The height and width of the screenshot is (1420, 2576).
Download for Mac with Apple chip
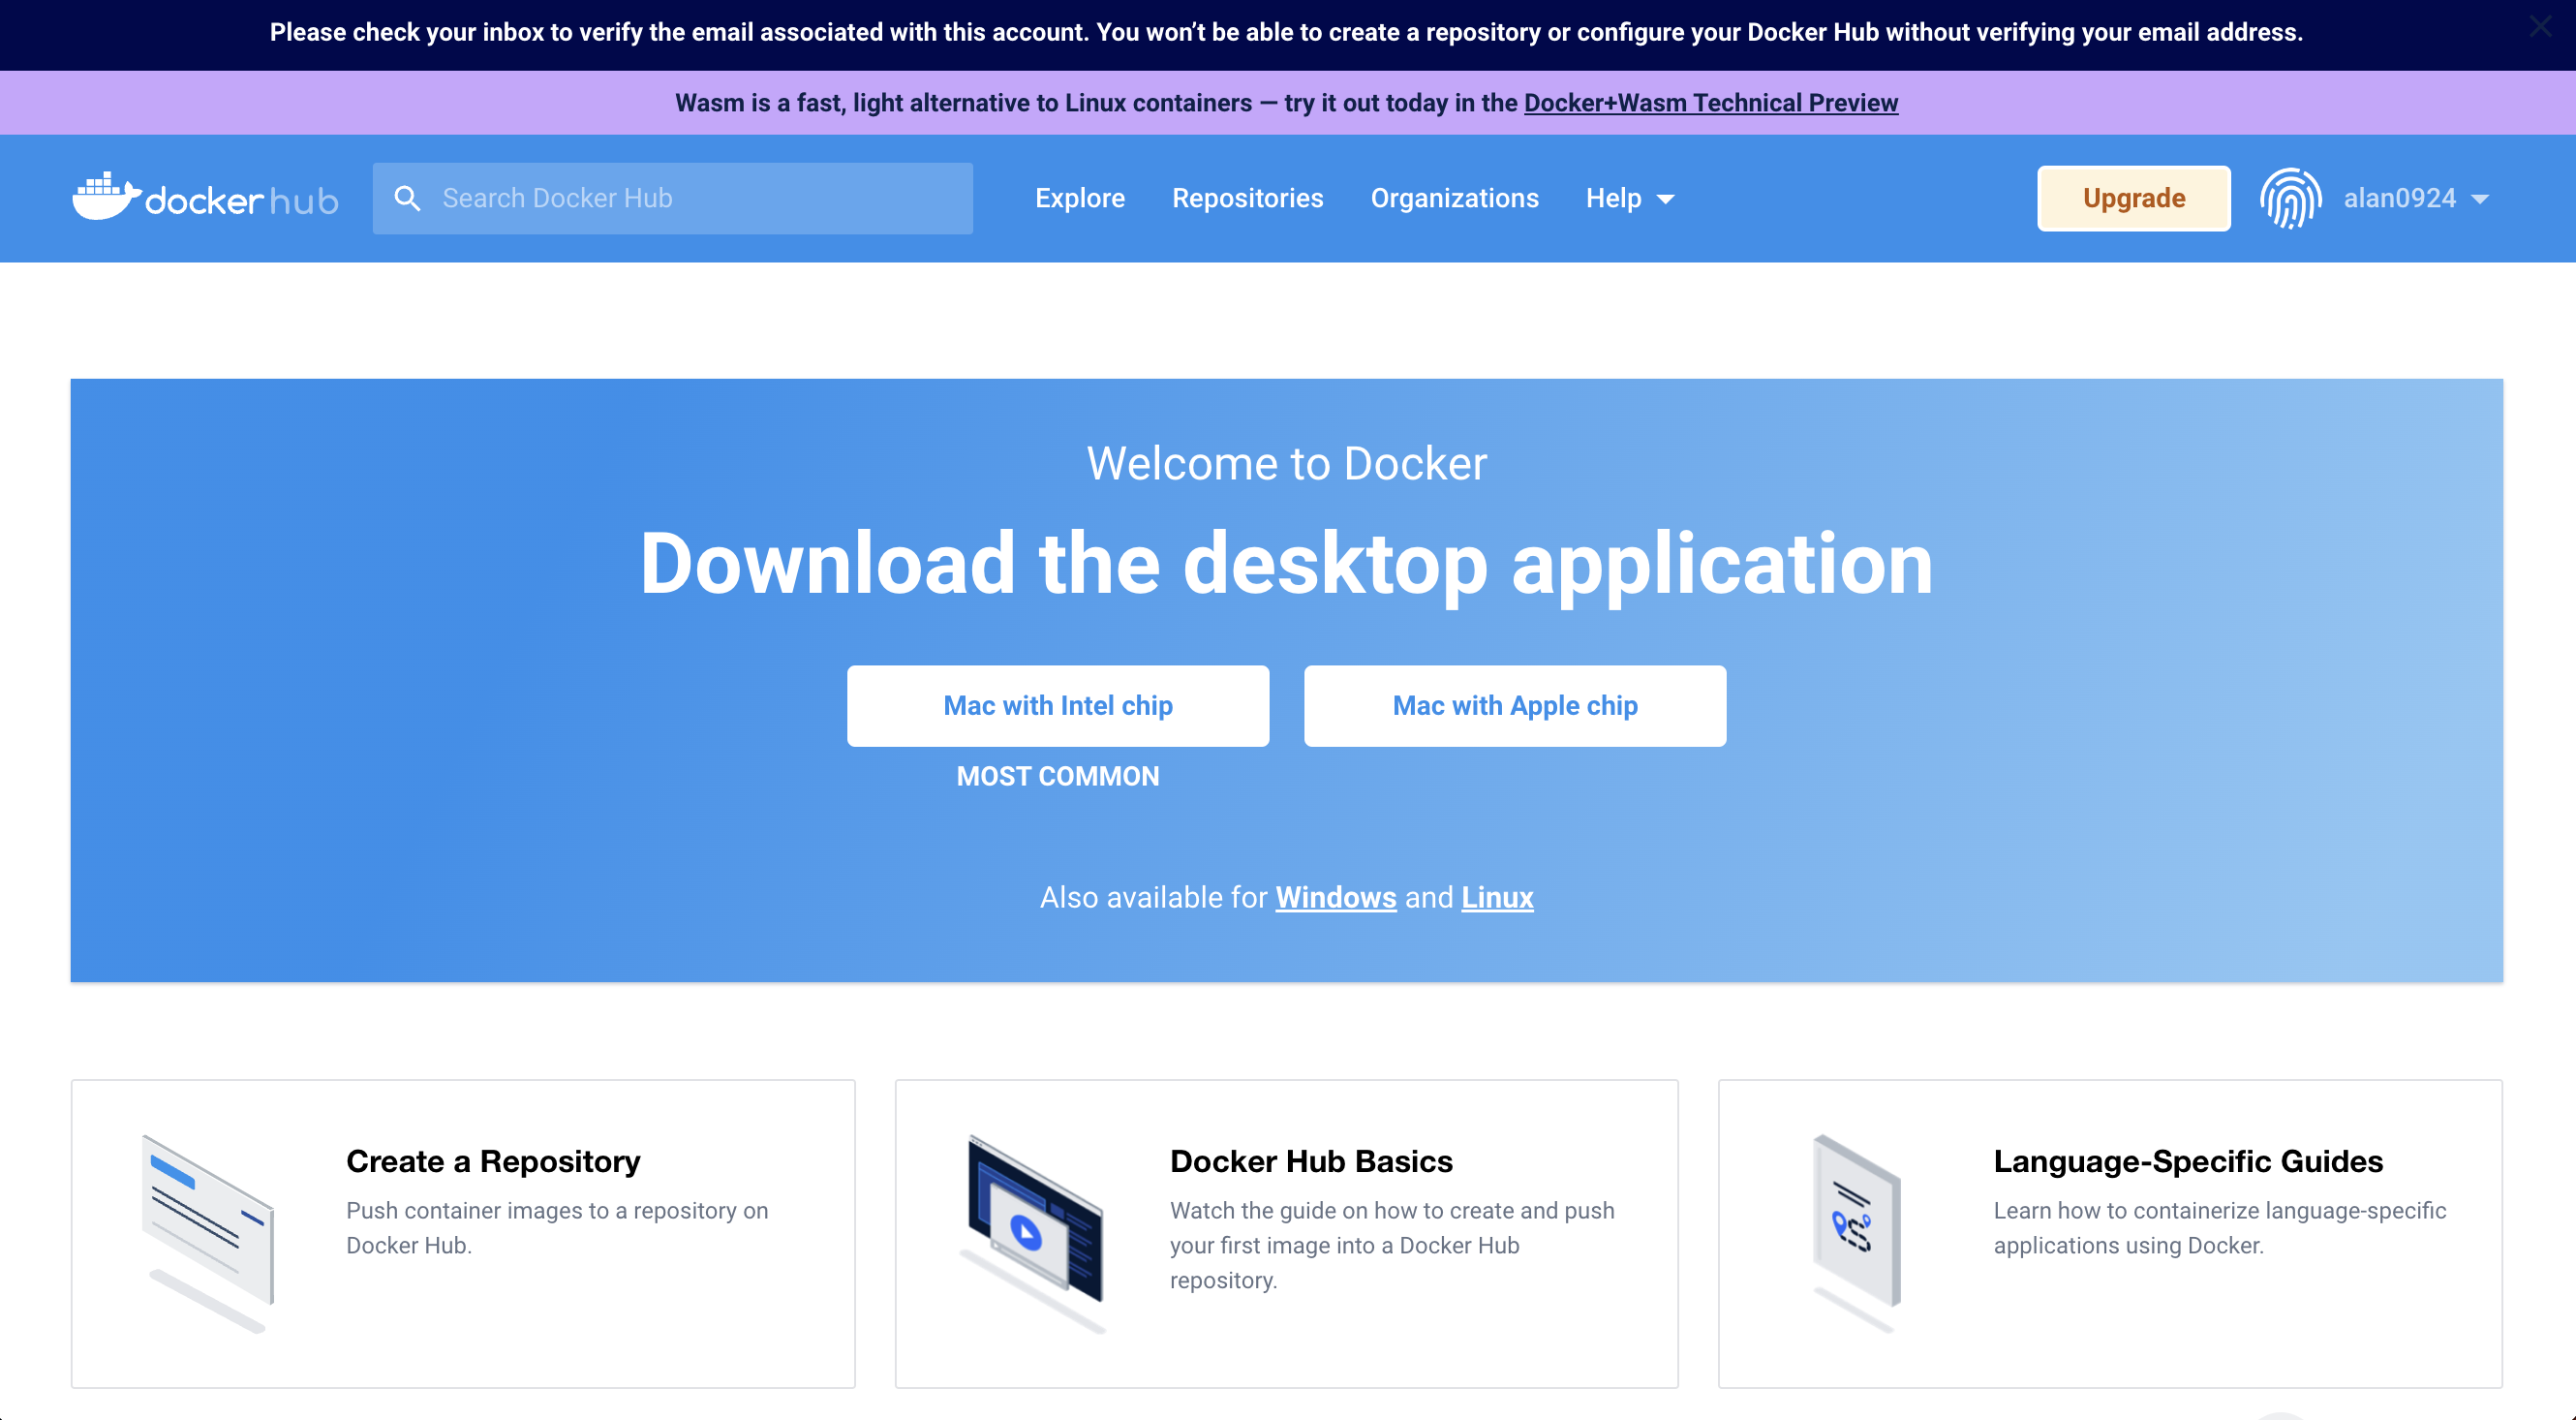tap(1514, 705)
